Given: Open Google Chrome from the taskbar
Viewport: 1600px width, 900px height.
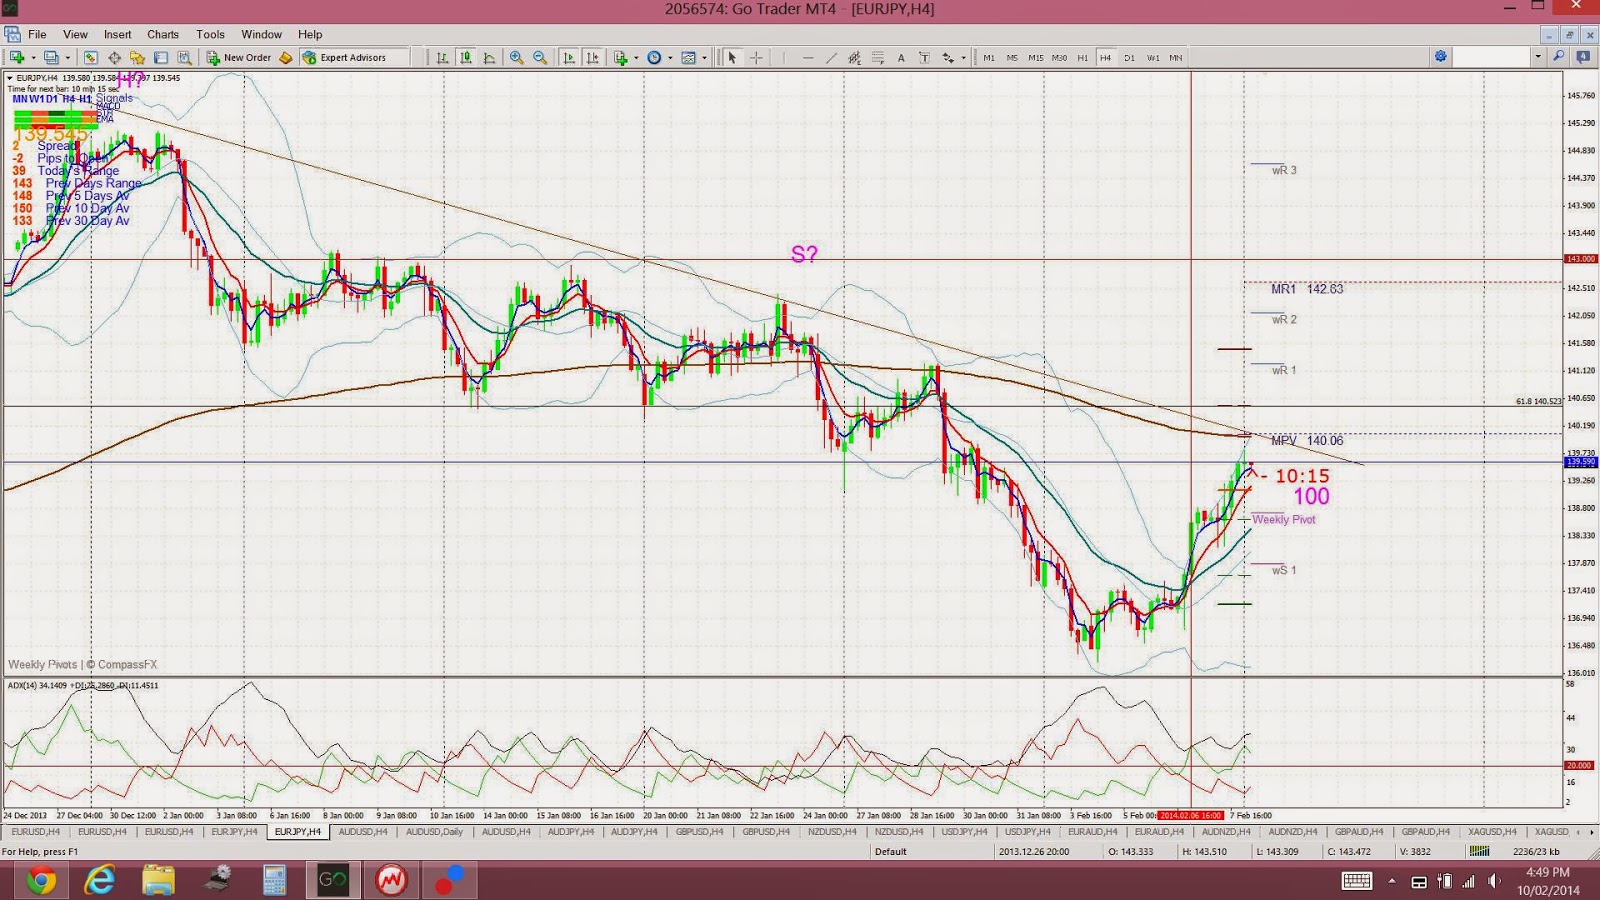Looking at the screenshot, I should pos(41,881).
